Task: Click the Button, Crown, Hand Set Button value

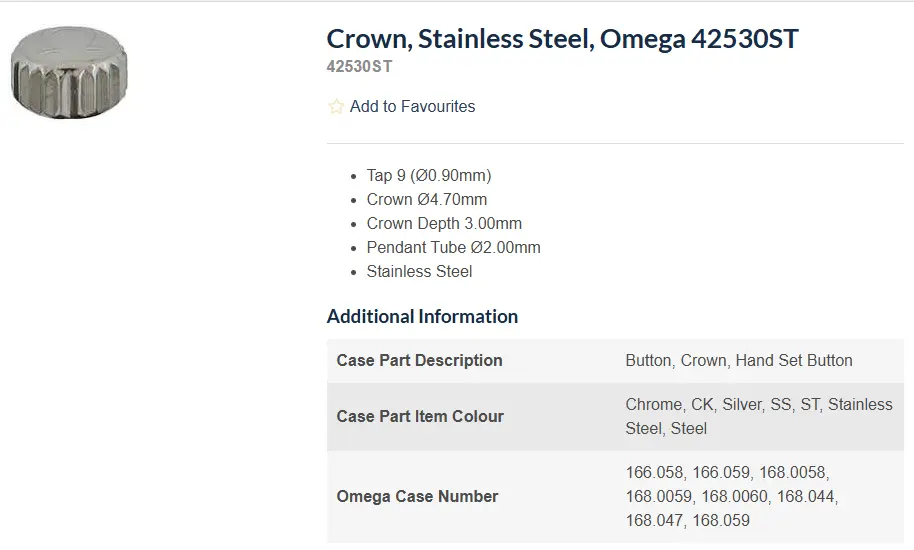Action: (739, 360)
